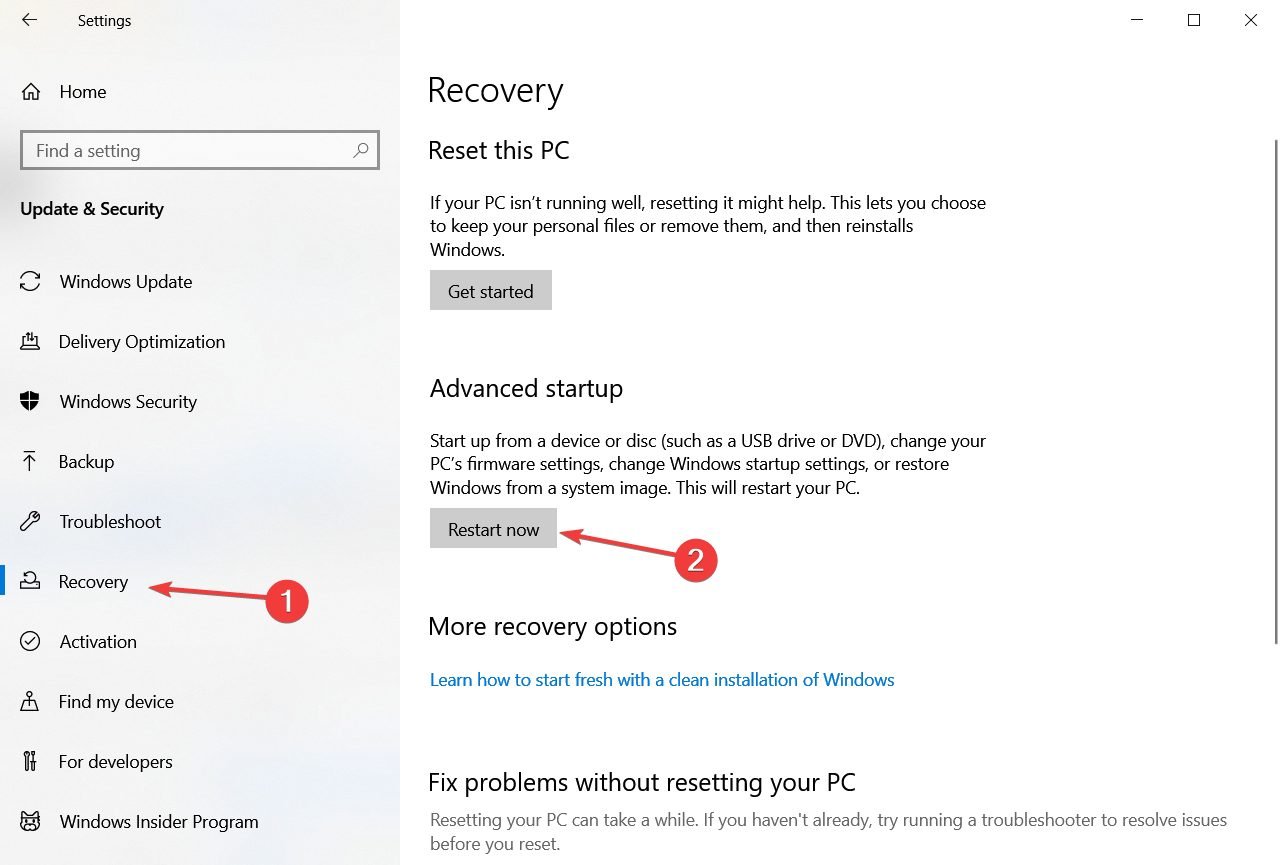Open the clean installation of Windows link

(x=662, y=680)
